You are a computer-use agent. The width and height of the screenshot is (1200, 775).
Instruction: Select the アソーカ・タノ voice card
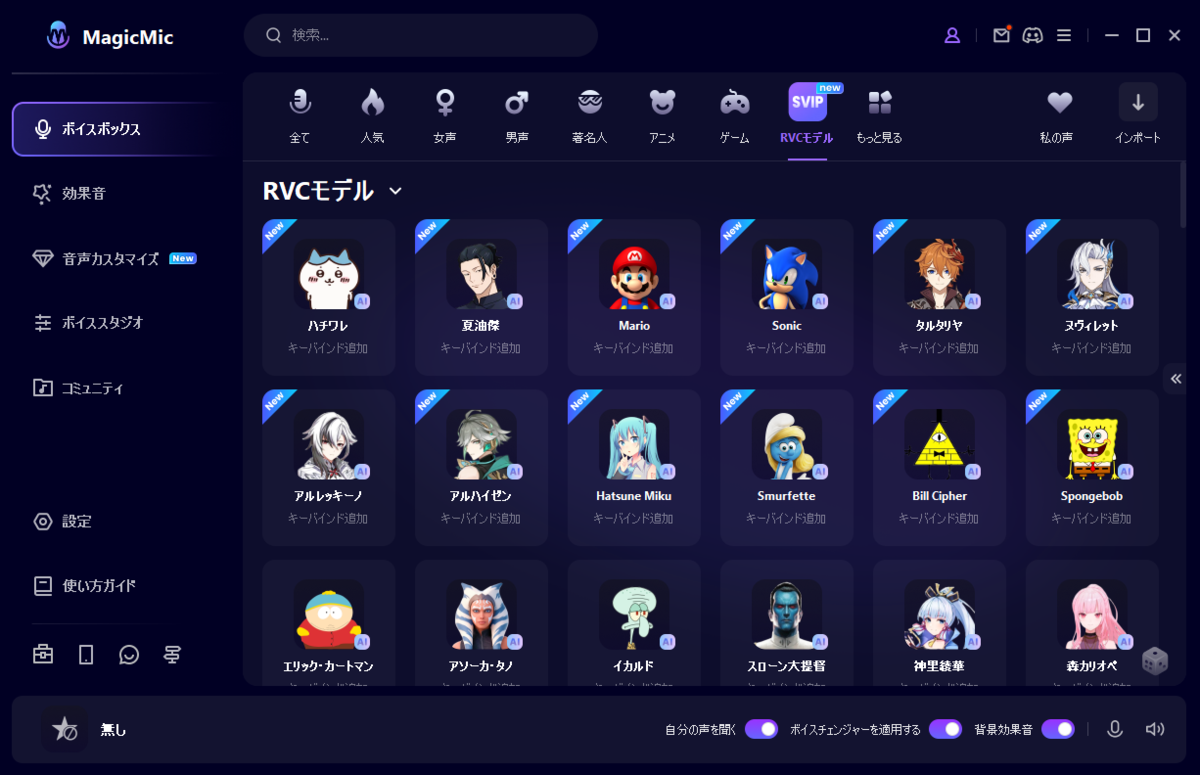pos(481,623)
